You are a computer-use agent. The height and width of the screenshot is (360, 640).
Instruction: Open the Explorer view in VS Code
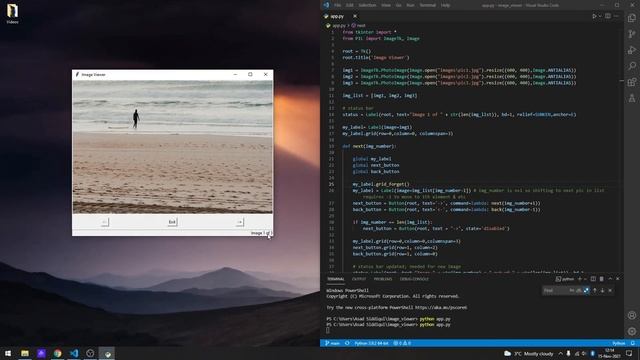pyautogui.click(x=632, y=18)
